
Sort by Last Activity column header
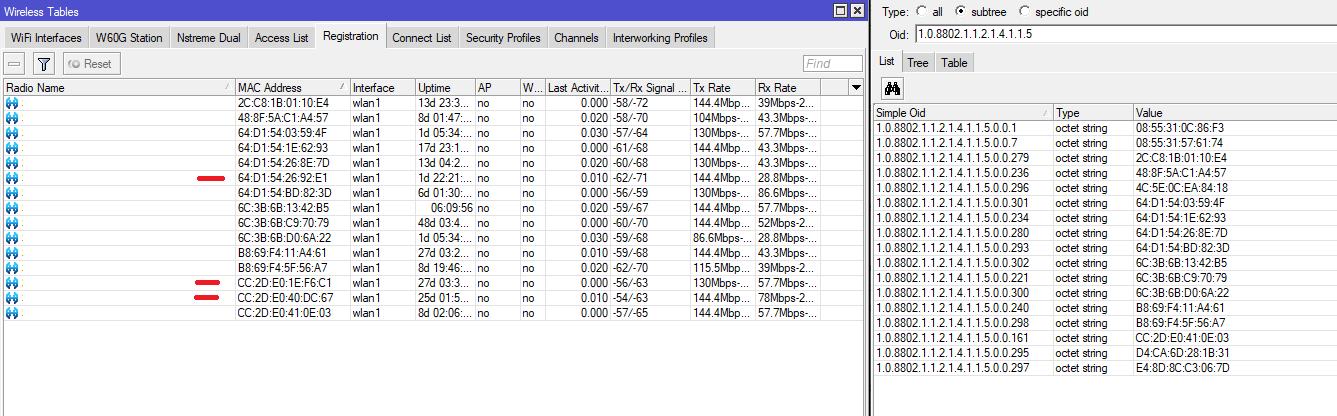578,88
